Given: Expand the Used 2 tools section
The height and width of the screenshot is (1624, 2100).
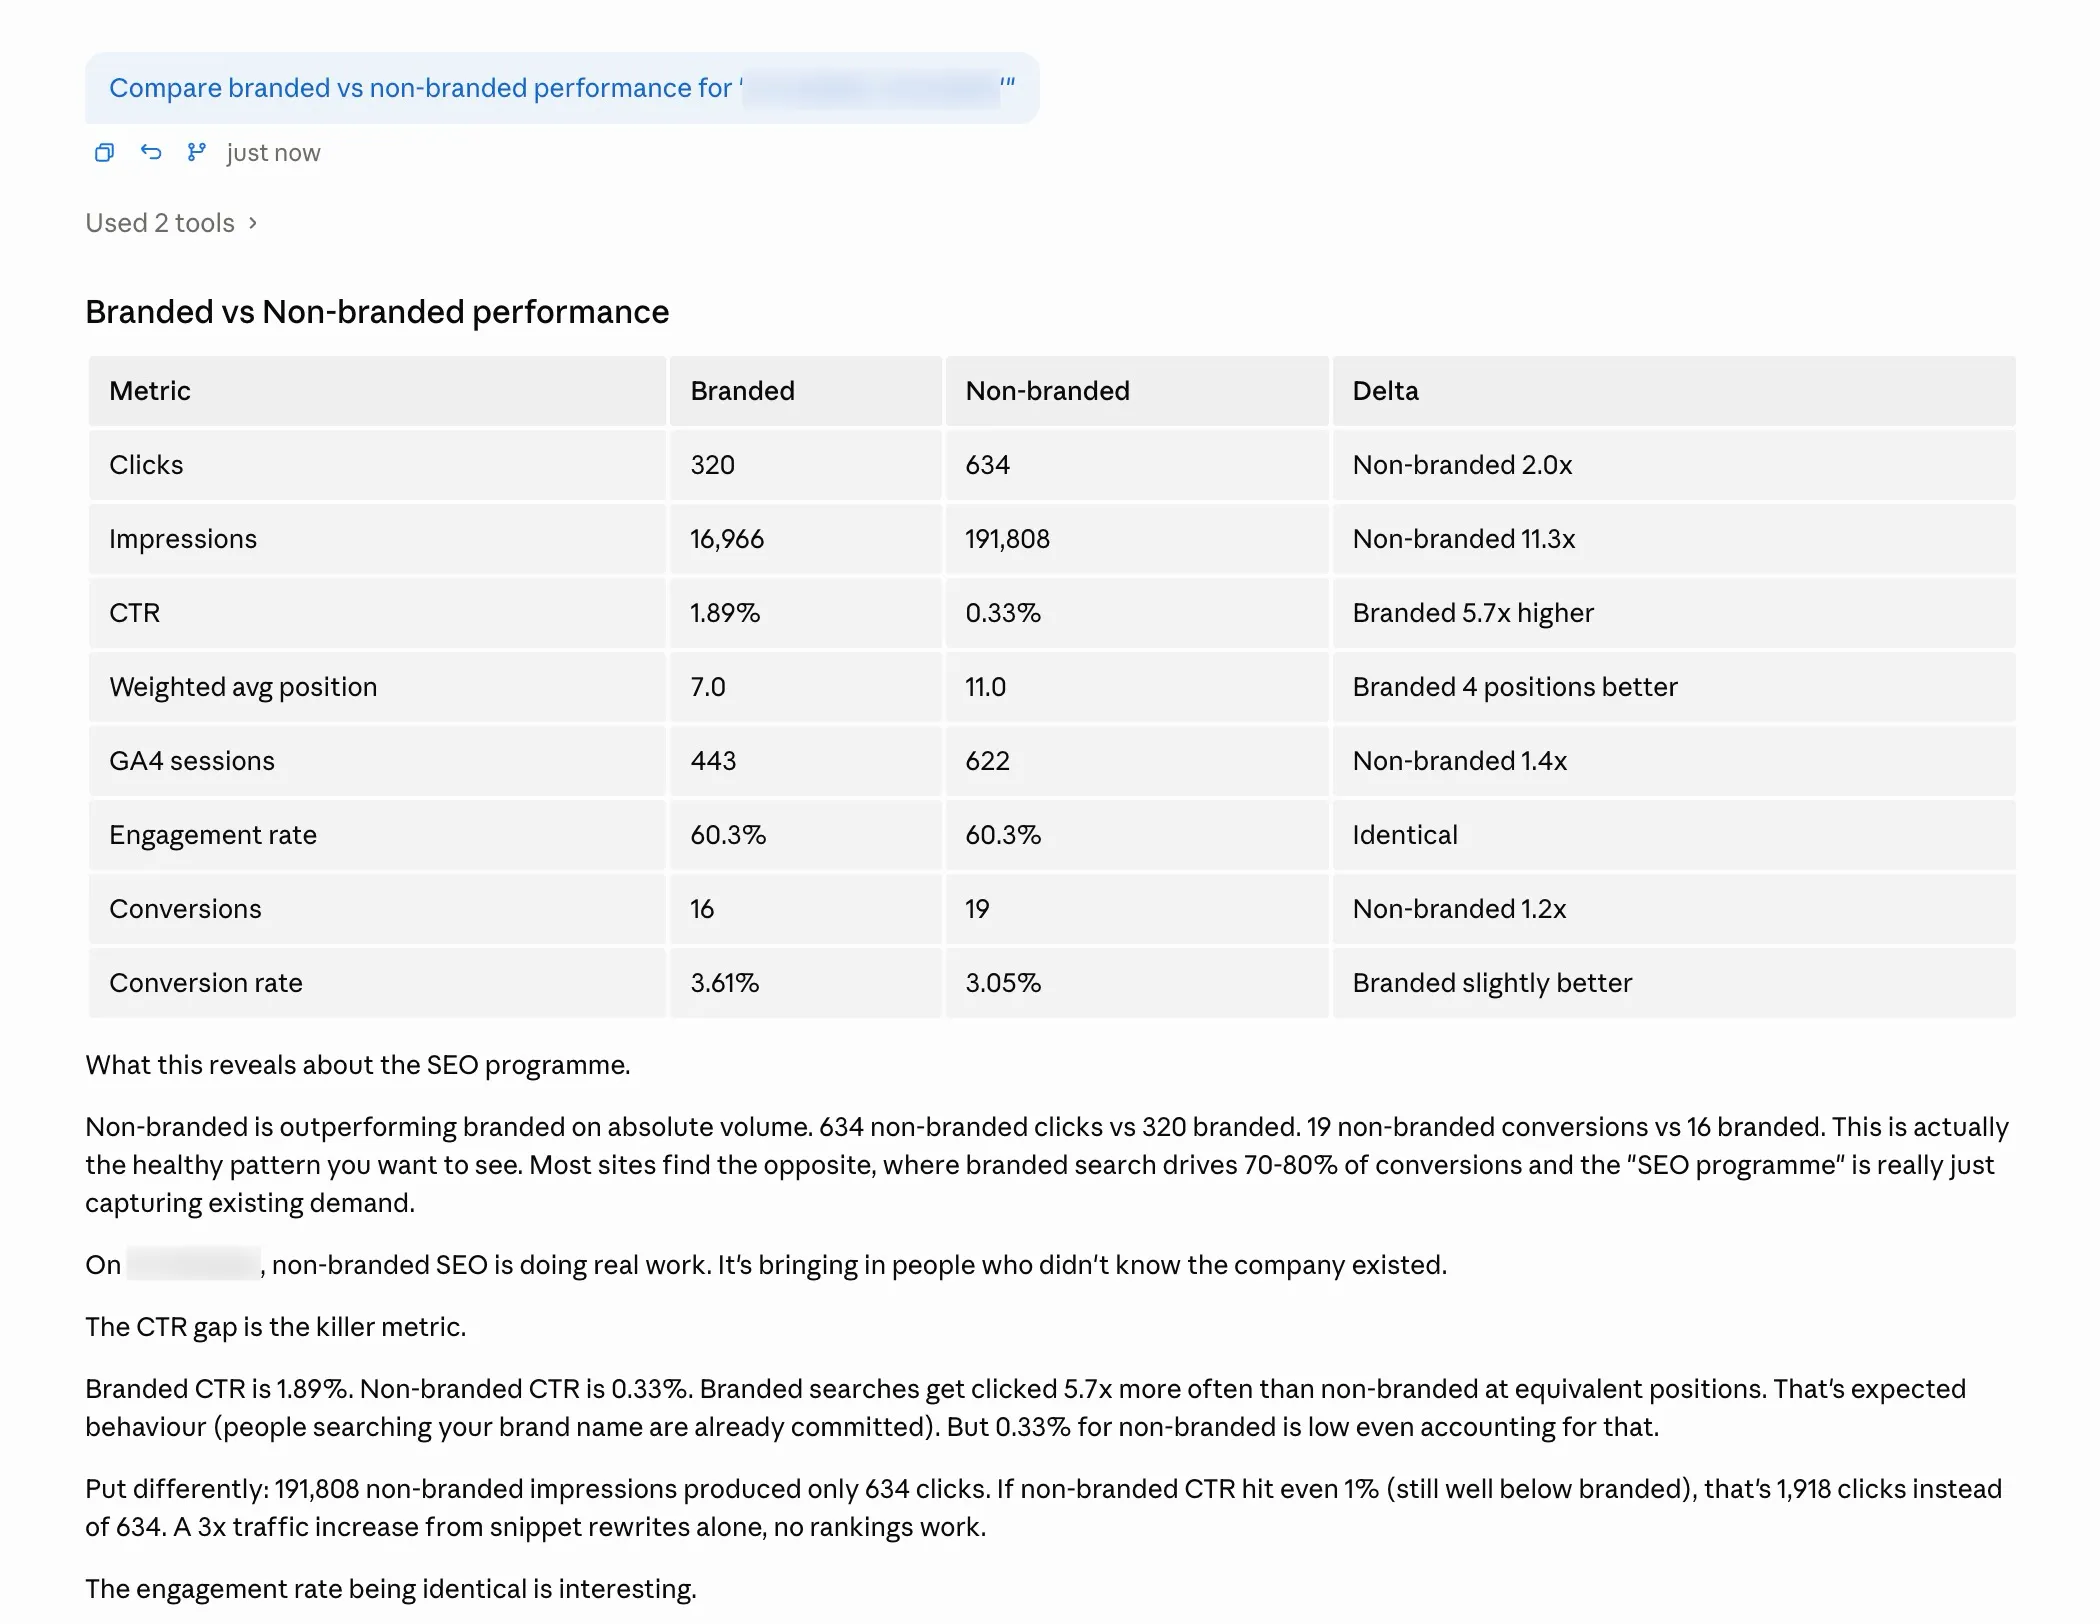Looking at the screenshot, I should tap(160, 223).
